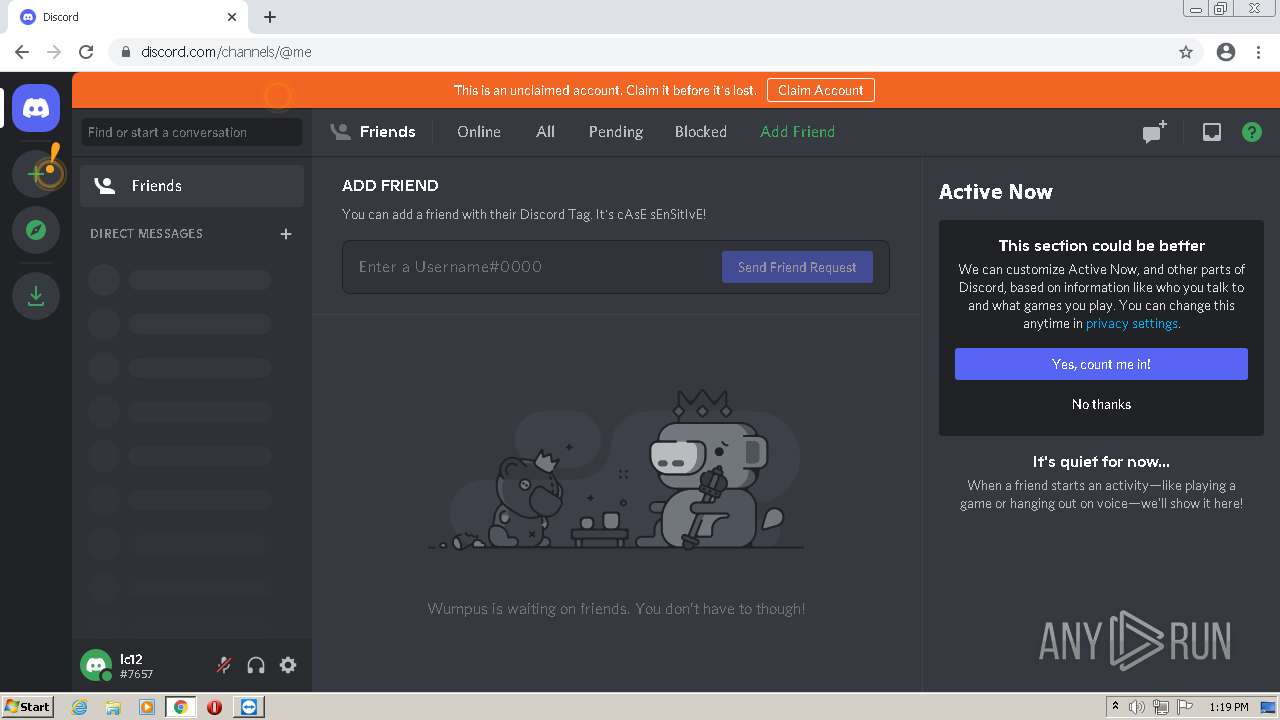Screen dimensions: 1280x720
Task: Show hidden tray icons arrow
Action: click(1115, 707)
